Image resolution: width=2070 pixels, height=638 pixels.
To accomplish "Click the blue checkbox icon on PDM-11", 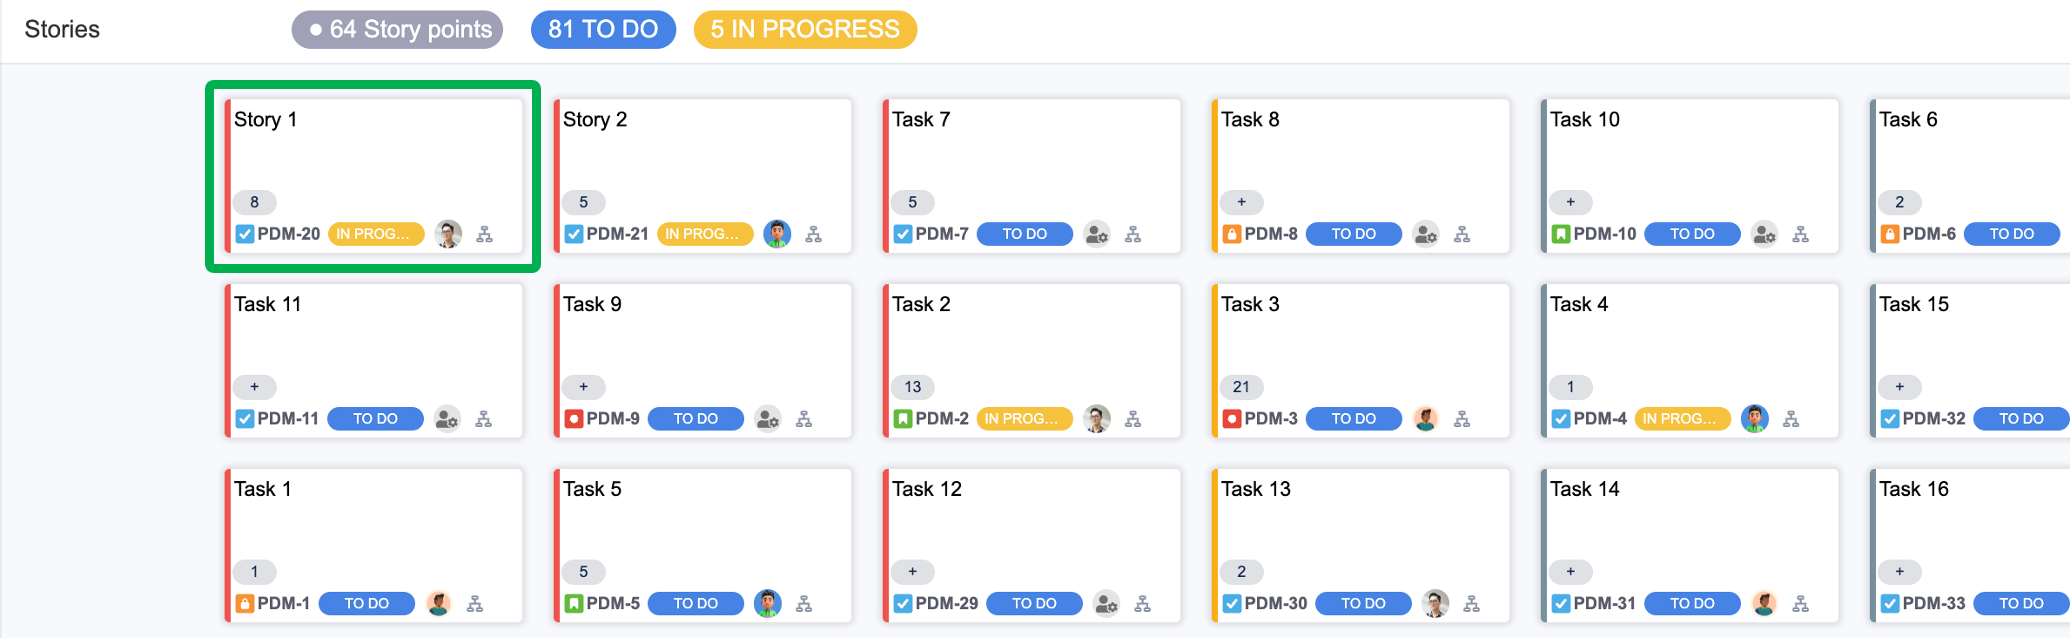I will tap(245, 419).
